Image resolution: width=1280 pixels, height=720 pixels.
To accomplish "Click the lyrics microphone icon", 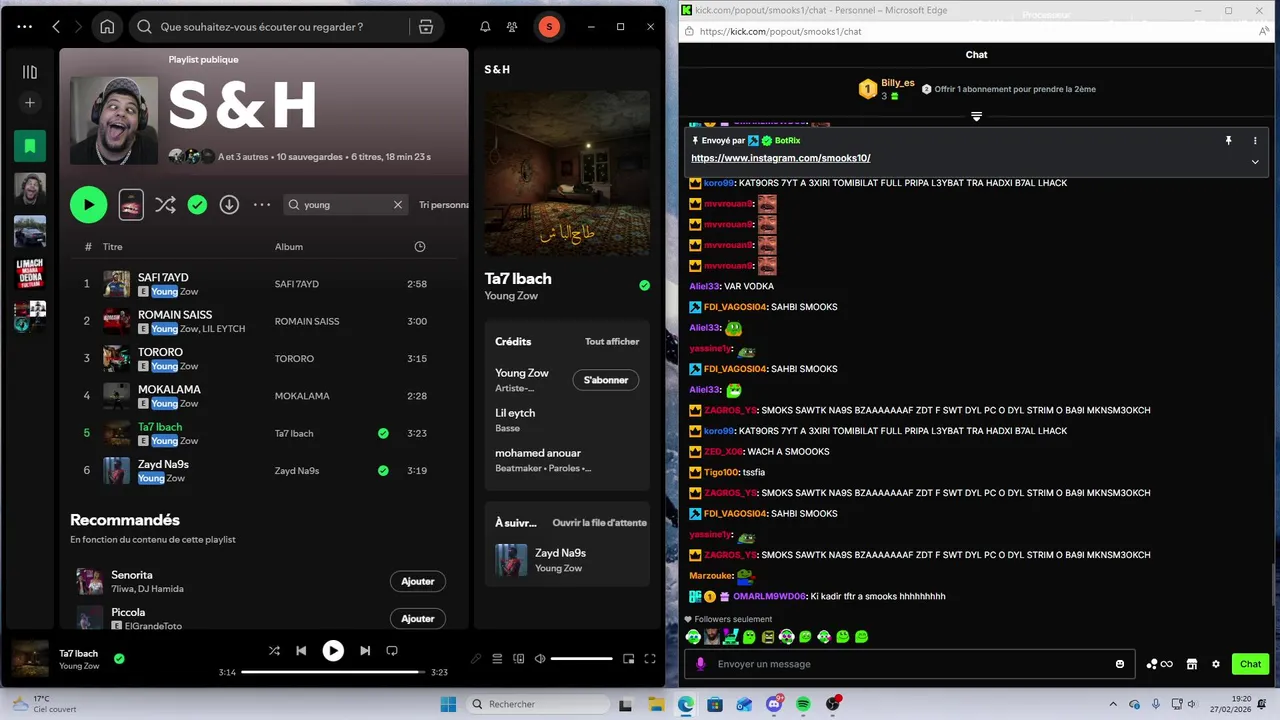I will pyautogui.click(x=476, y=658).
